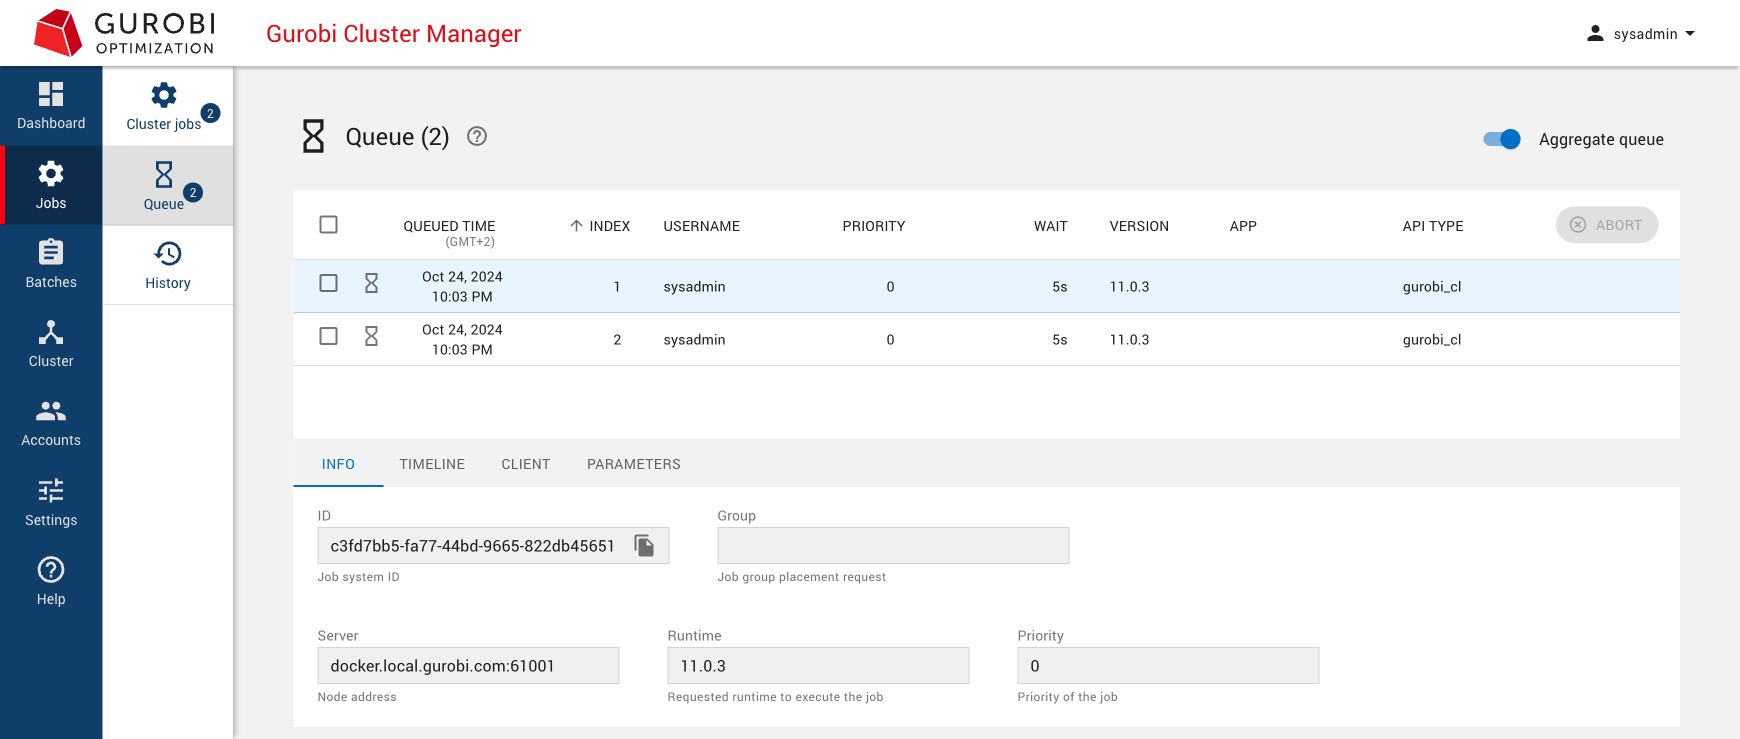
Task: Open the Cluster jobs view
Action: click(165, 107)
